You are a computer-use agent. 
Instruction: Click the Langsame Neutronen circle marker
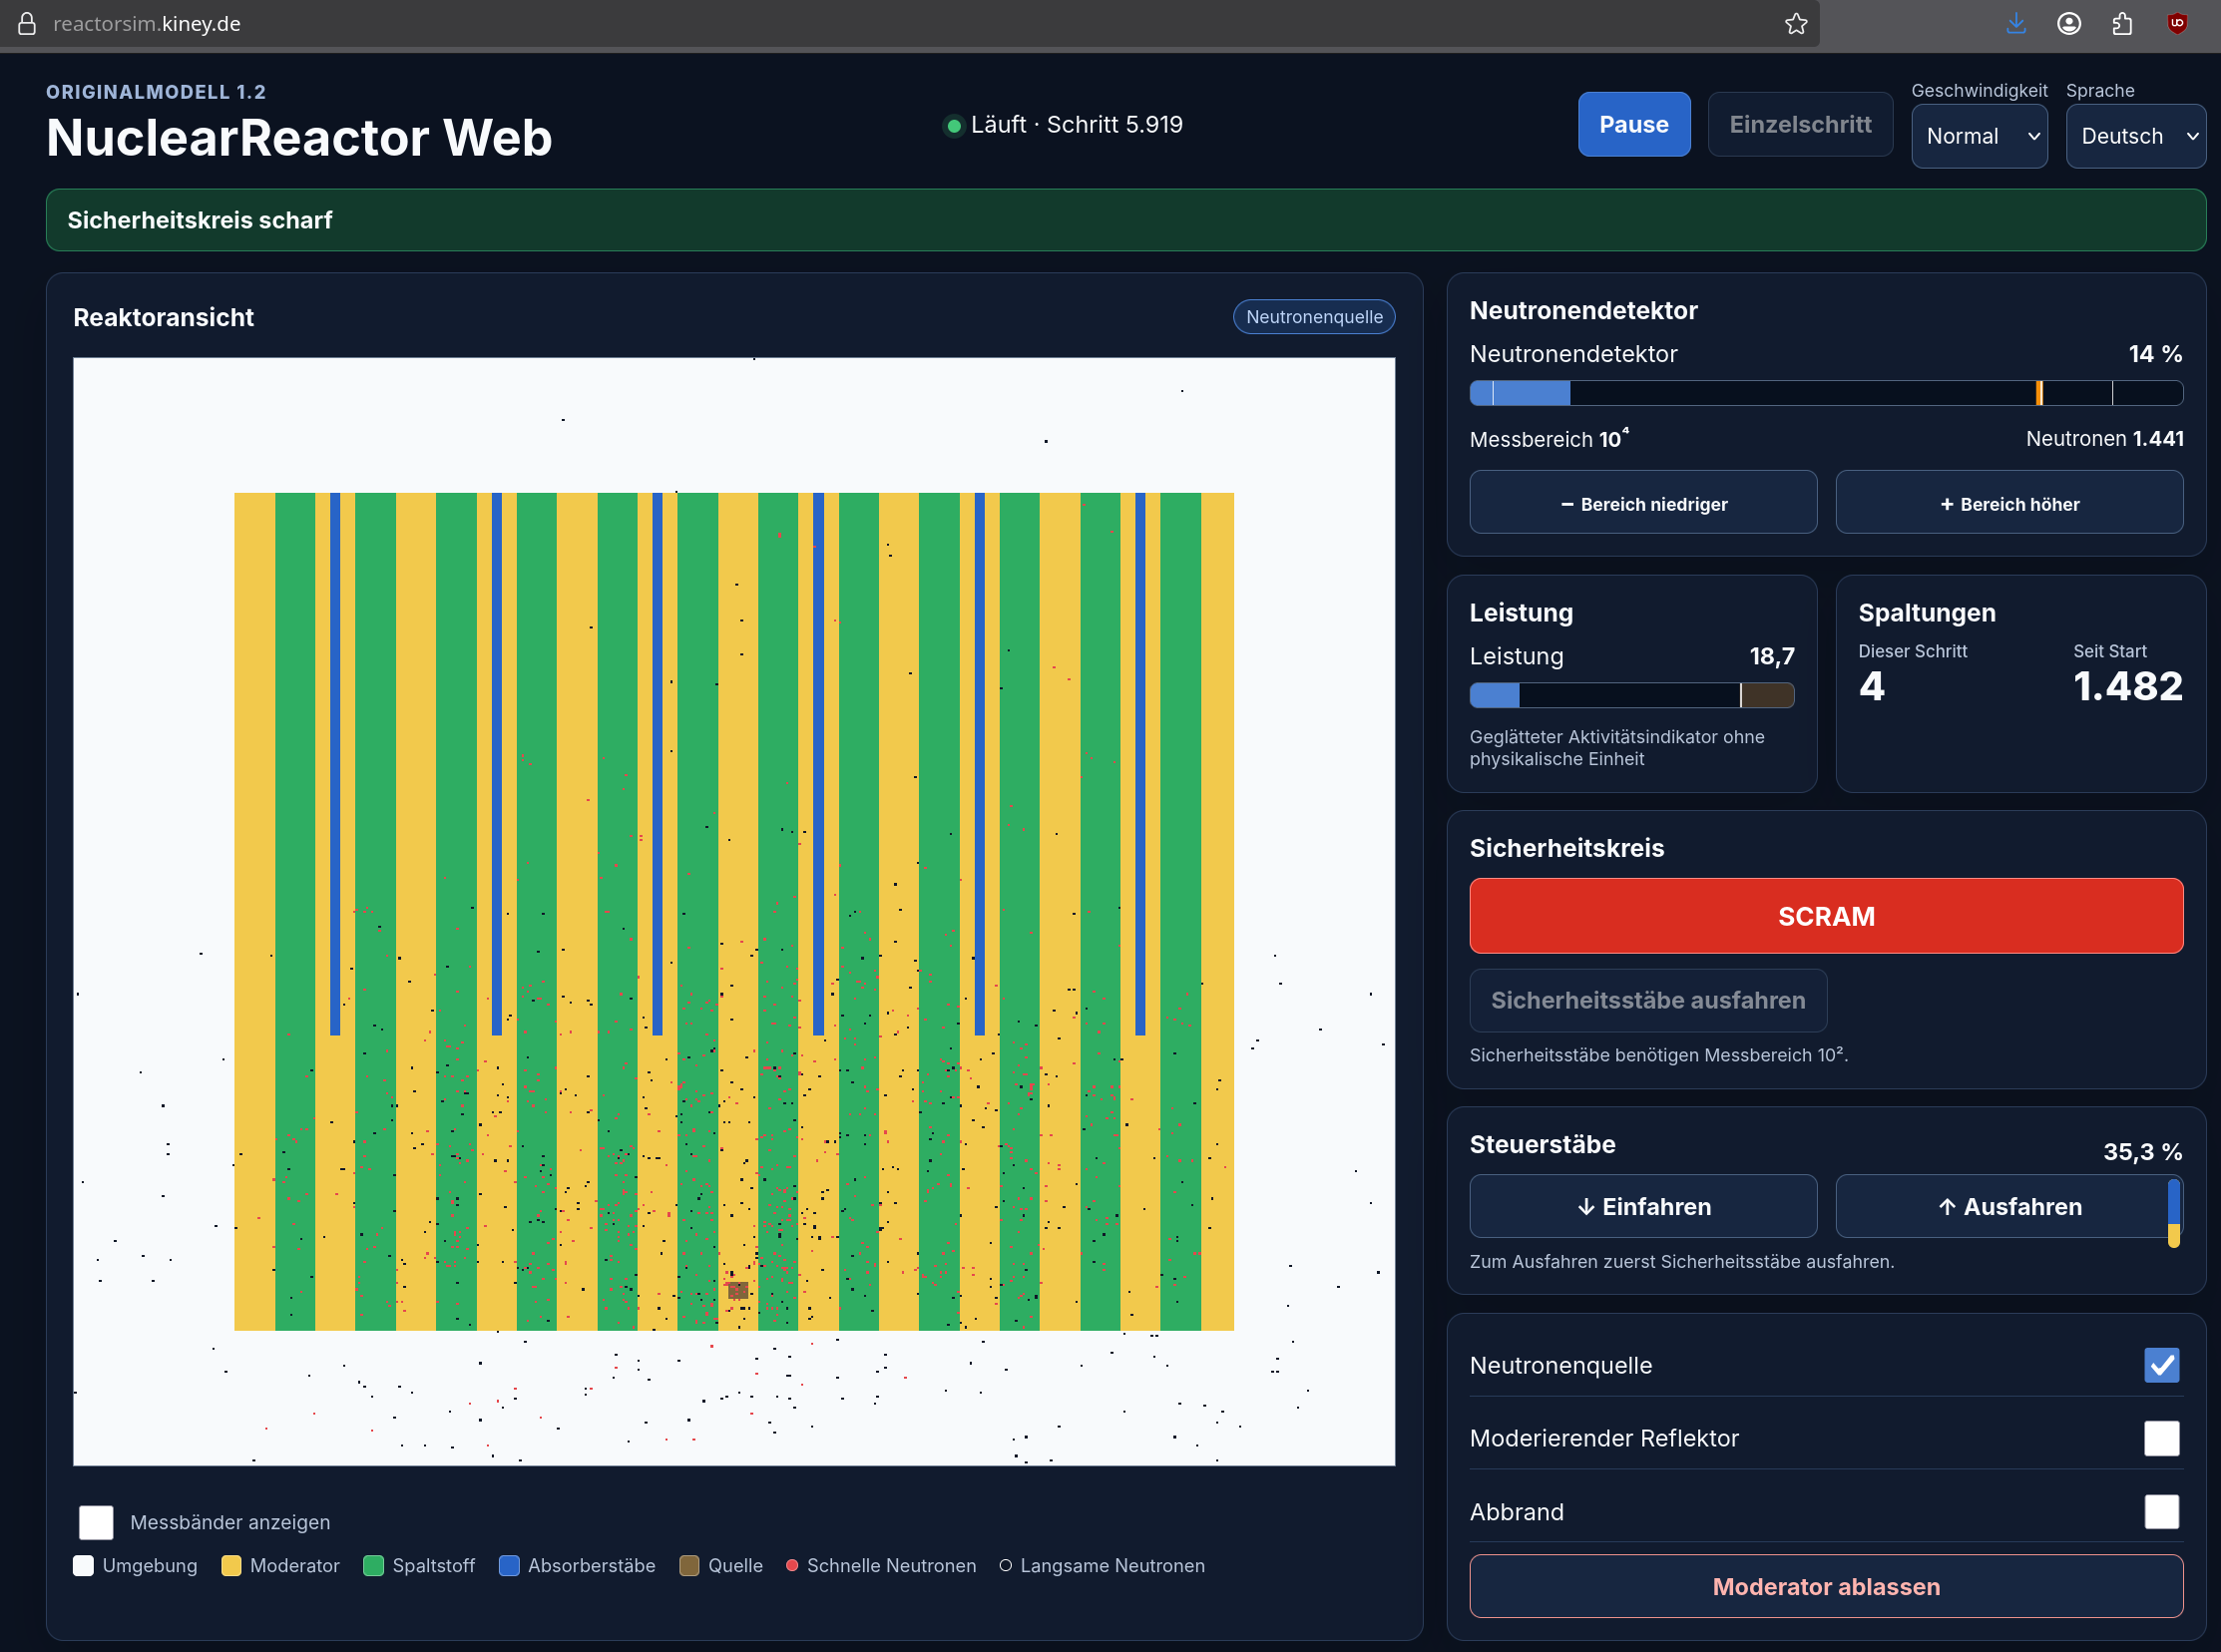pyautogui.click(x=1005, y=1565)
